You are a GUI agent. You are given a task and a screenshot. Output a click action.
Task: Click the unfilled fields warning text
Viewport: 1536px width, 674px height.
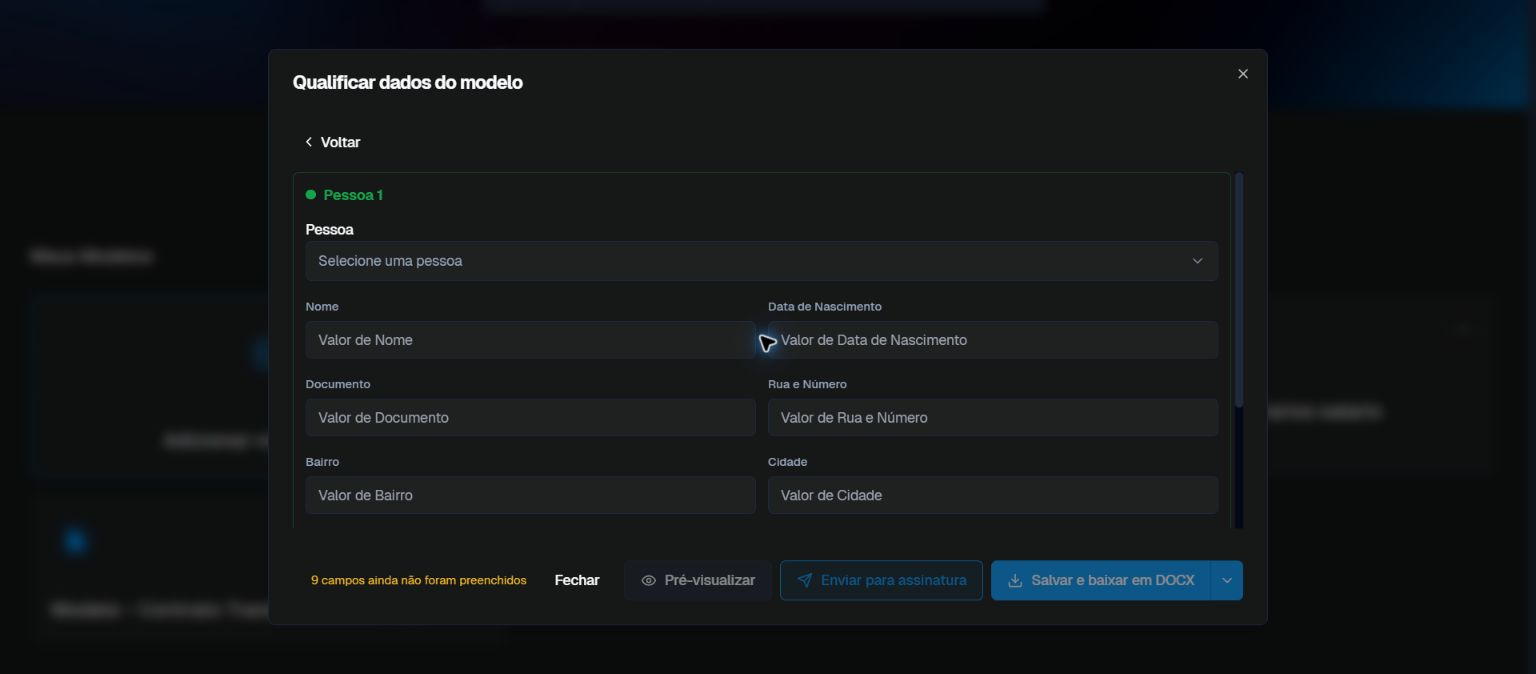click(x=418, y=580)
